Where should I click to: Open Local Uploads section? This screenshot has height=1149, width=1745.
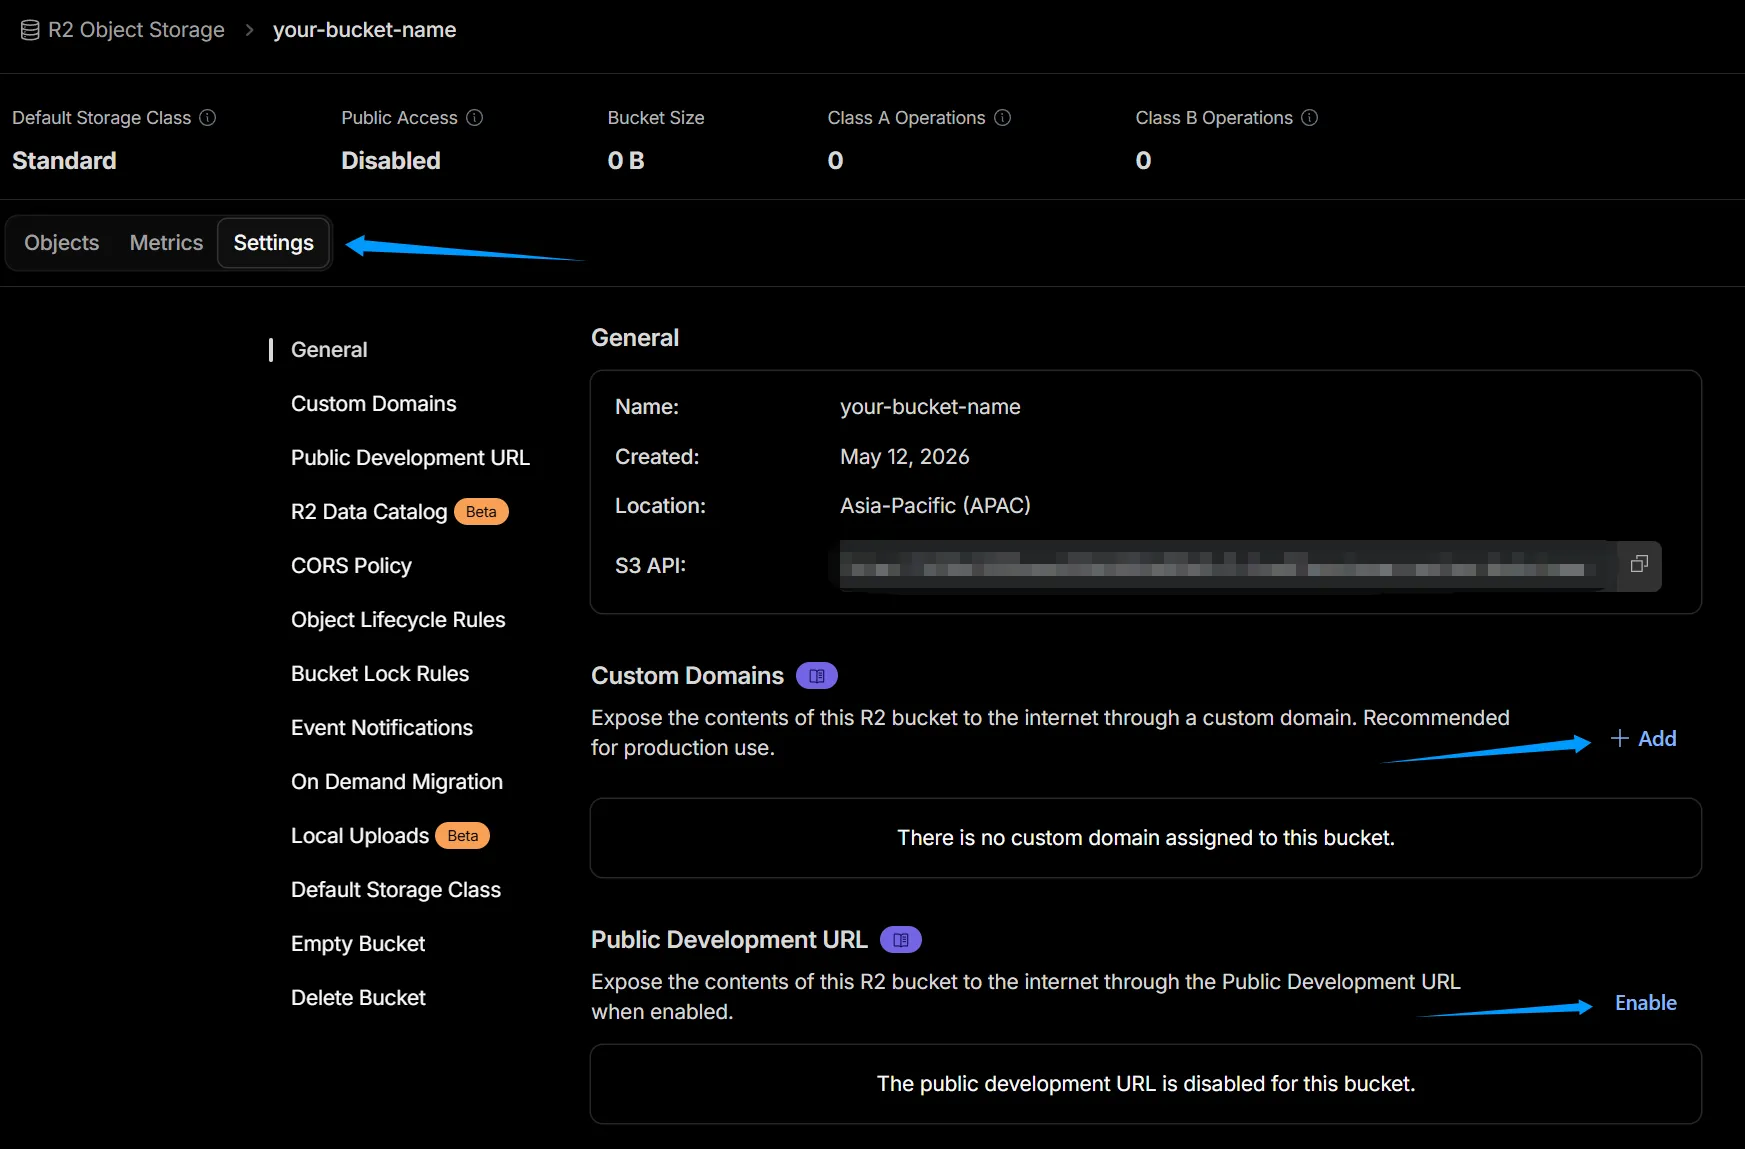[x=360, y=836]
